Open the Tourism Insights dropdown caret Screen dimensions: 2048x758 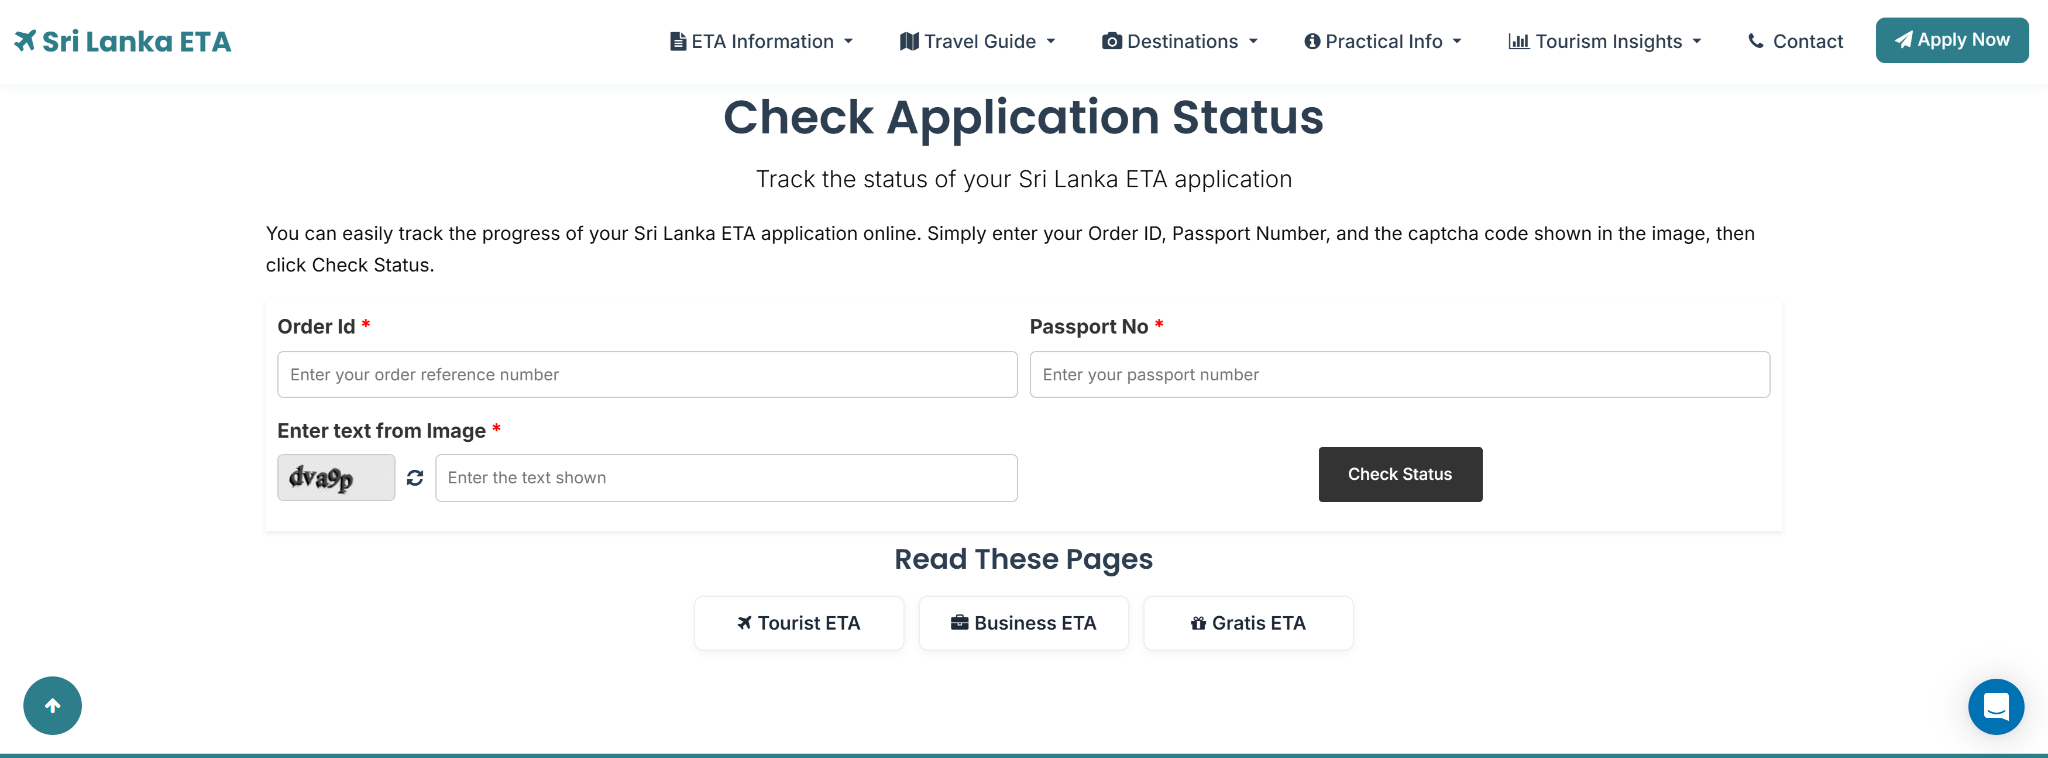(1697, 41)
